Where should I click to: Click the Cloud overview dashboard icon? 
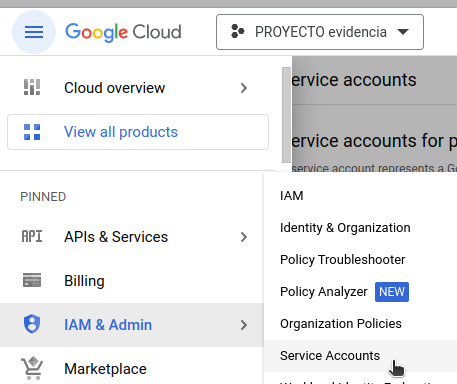click(32, 88)
